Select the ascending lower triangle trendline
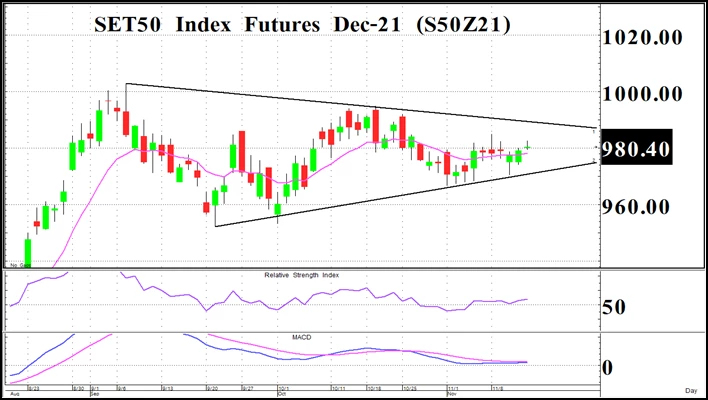The width and height of the screenshot is (708, 400). tap(406, 194)
